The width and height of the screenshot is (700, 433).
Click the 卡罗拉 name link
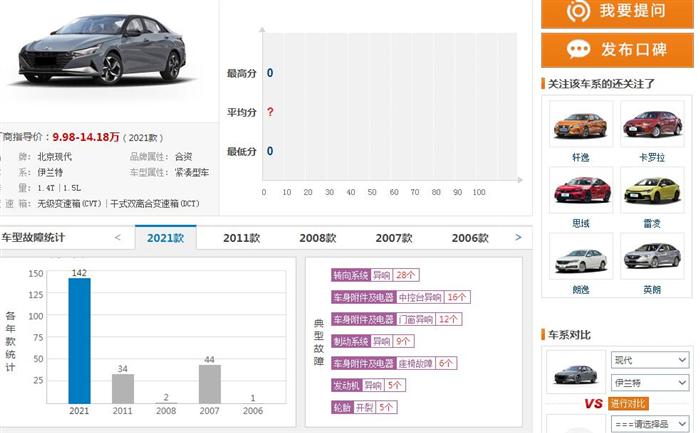[x=652, y=158]
